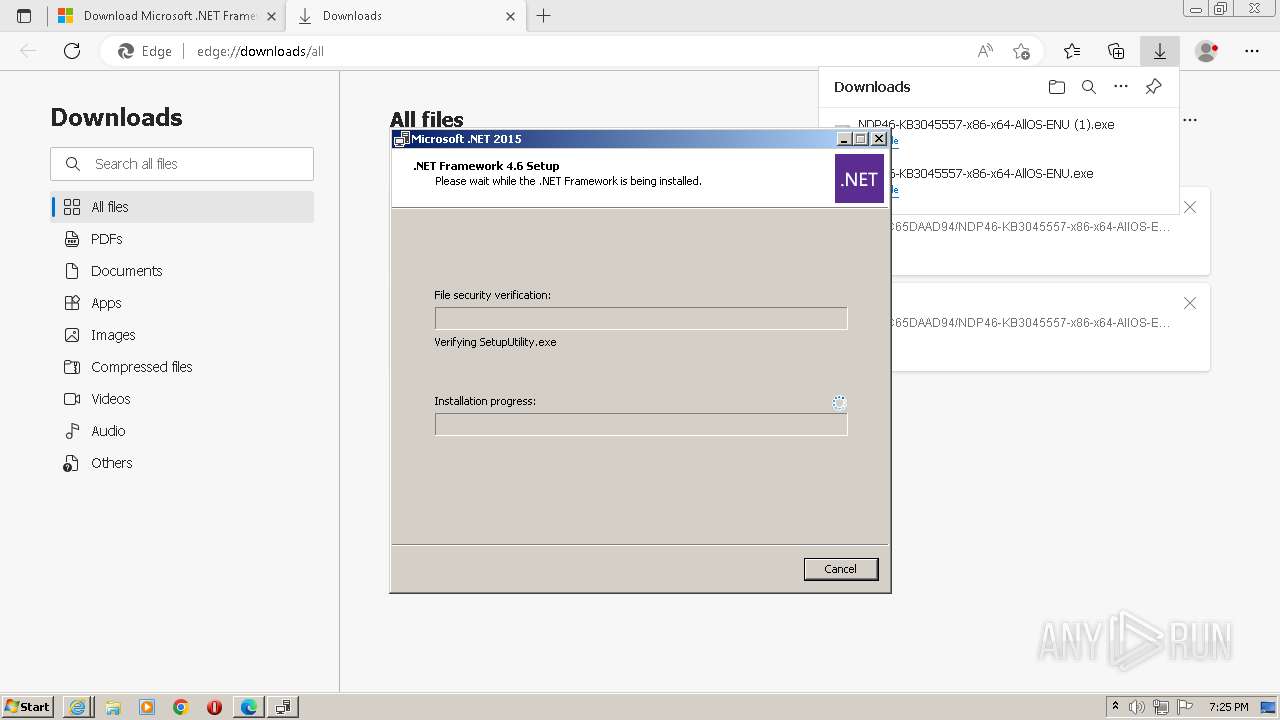This screenshot has width=1280, height=720.
Task: Select Others category in sidebar
Action: click(x=182, y=463)
